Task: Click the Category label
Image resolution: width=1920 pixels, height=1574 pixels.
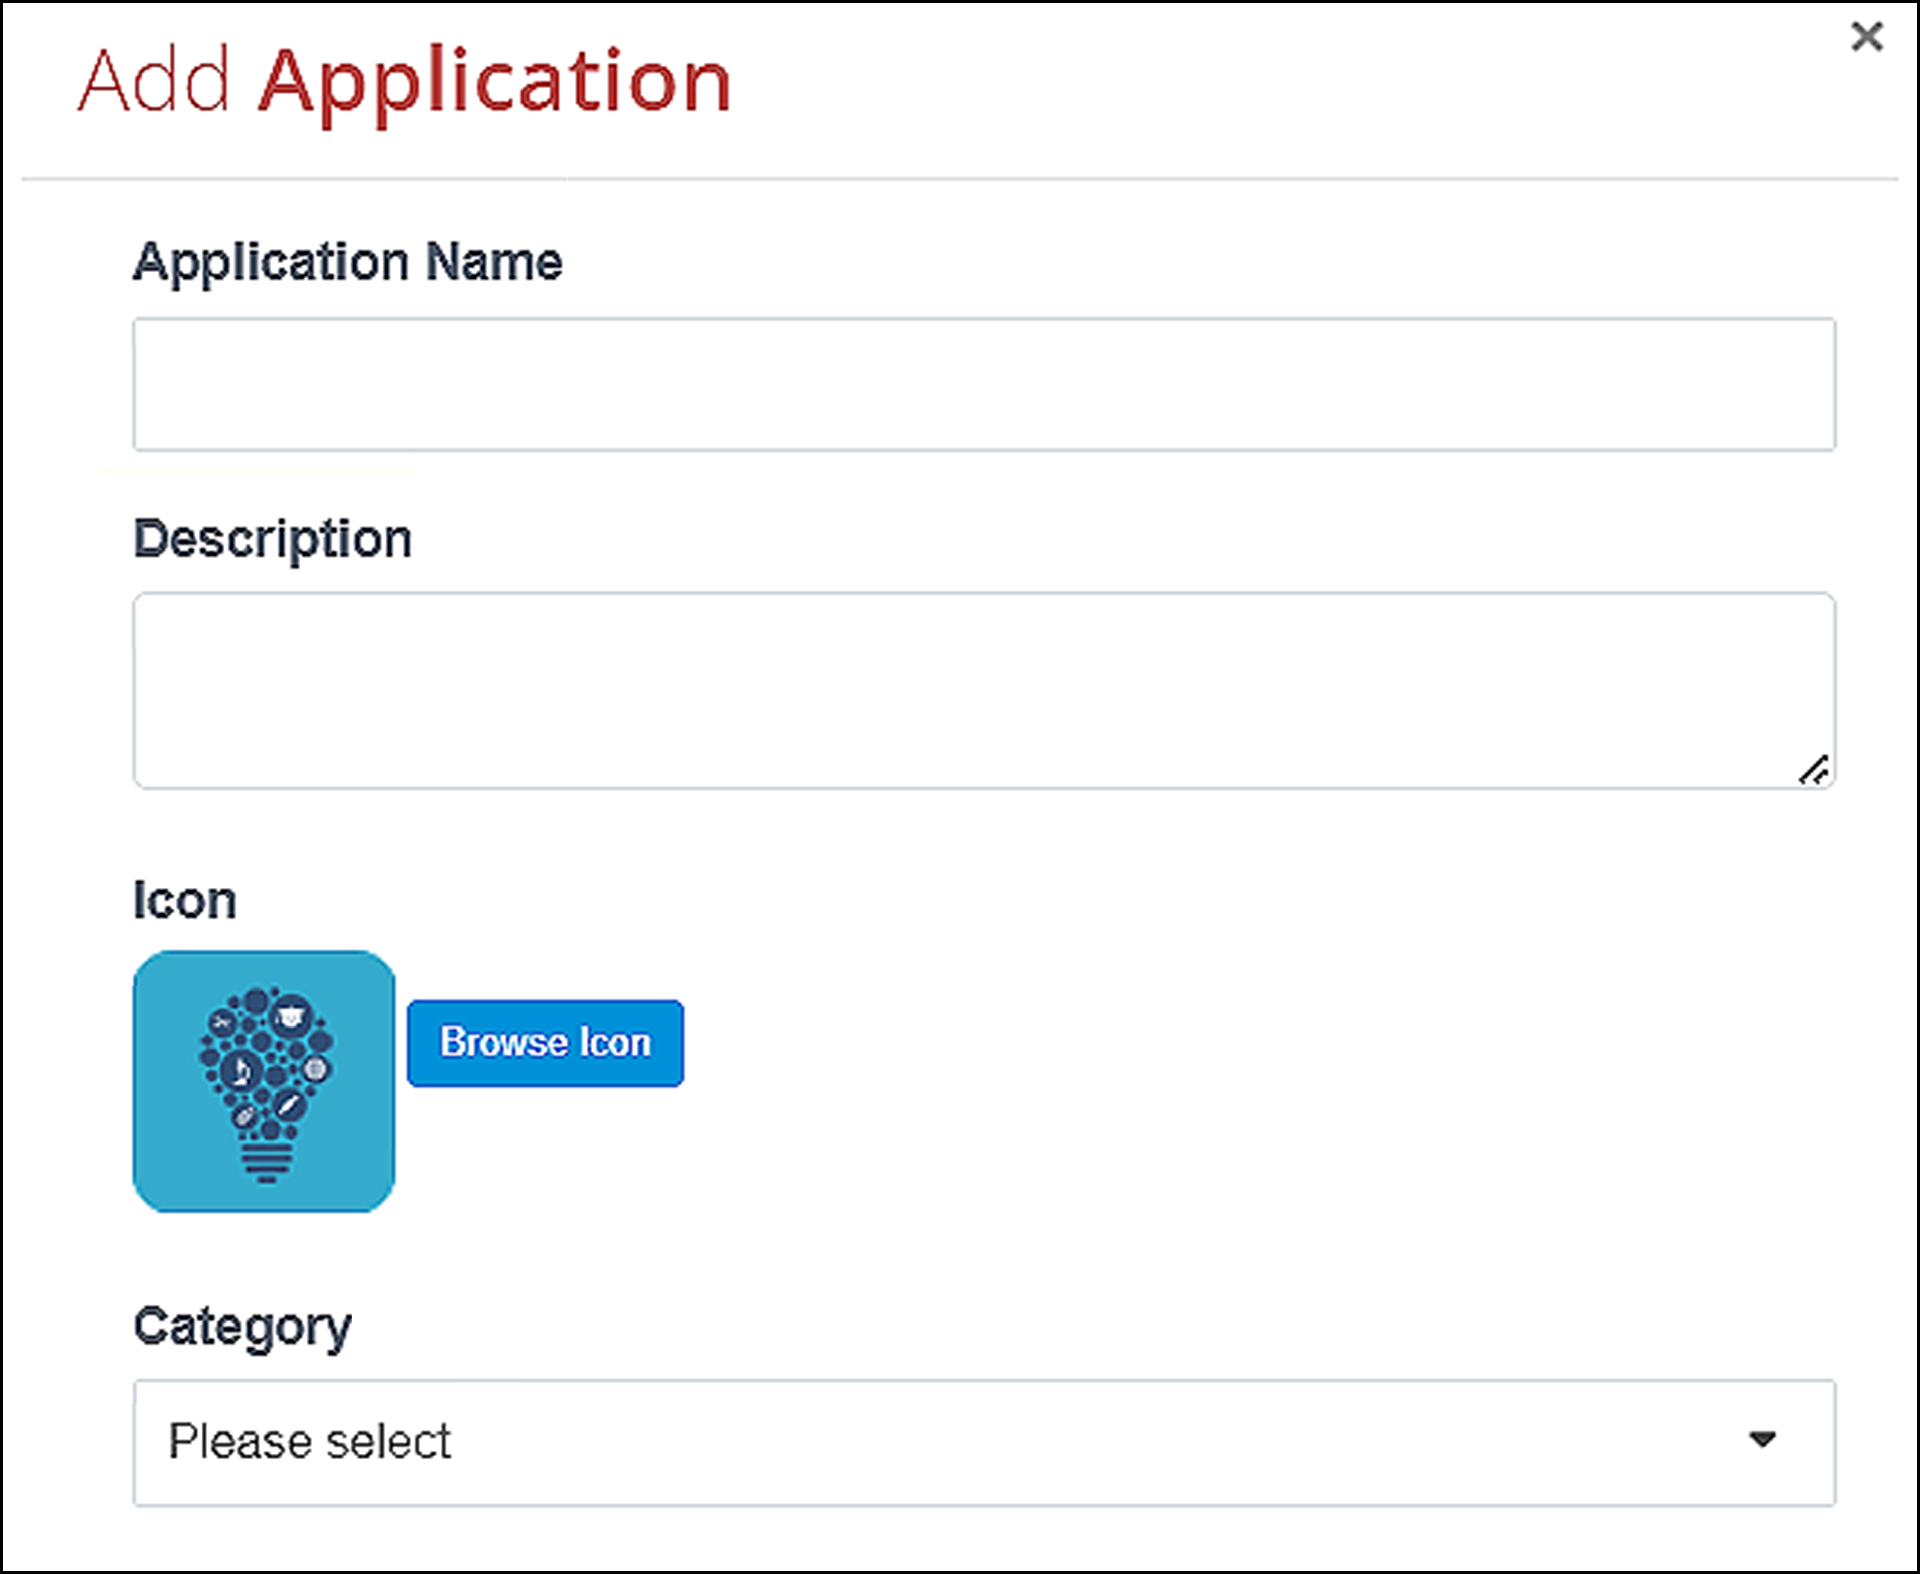Action: (x=243, y=1327)
